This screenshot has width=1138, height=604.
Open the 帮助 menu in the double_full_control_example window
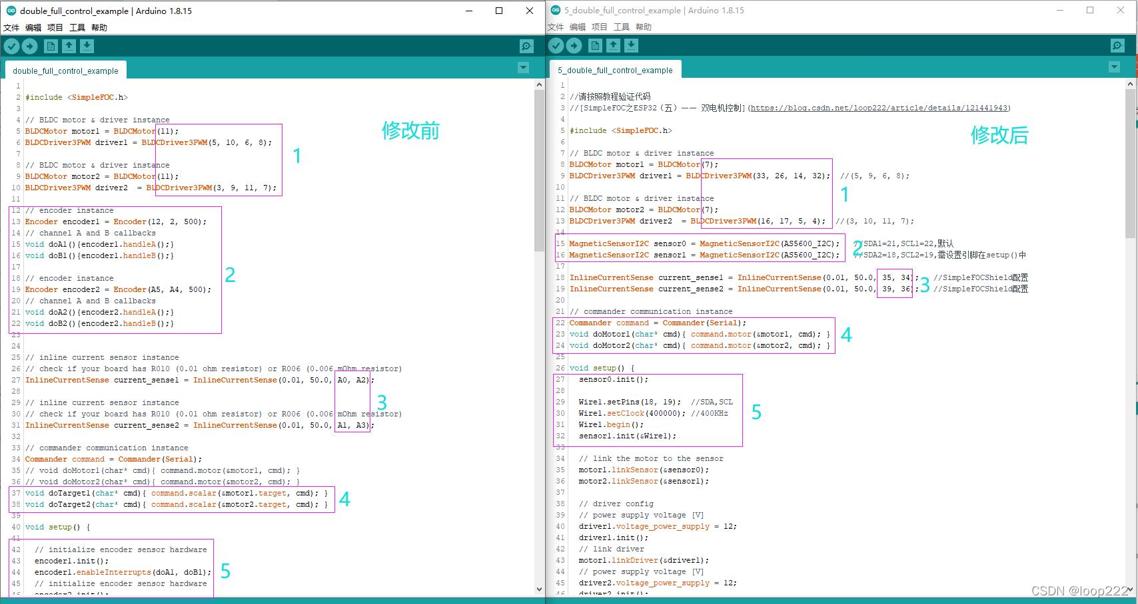click(99, 28)
